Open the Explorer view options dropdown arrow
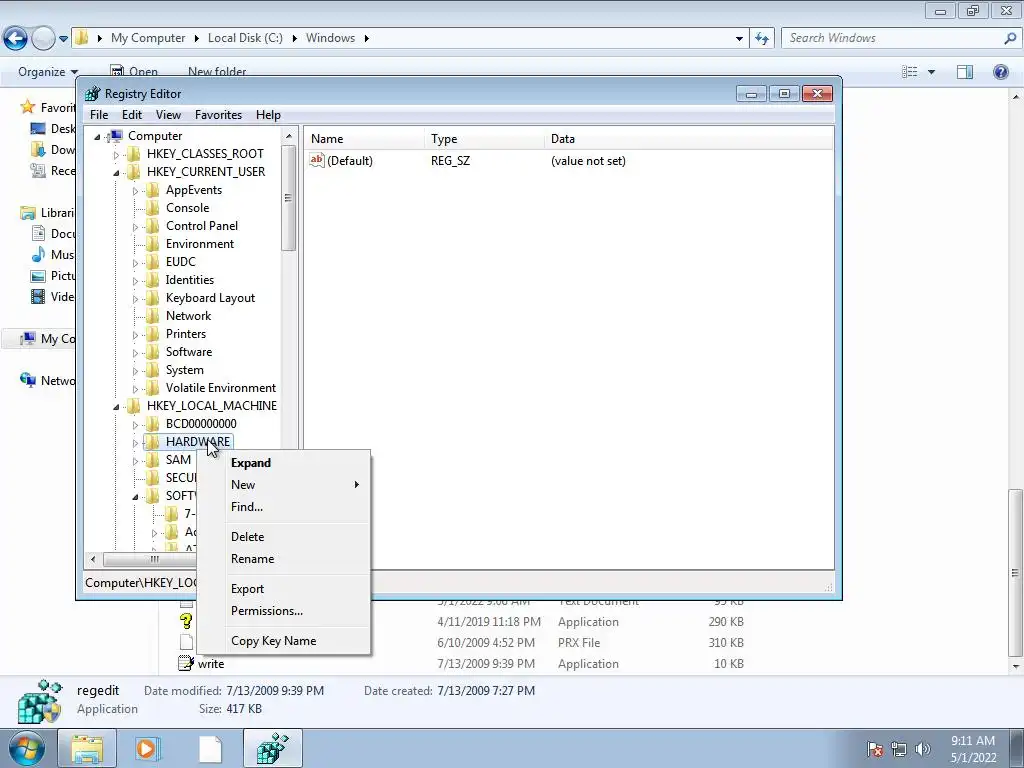Image resolution: width=1024 pixels, height=768 pixels. point(931,72)
